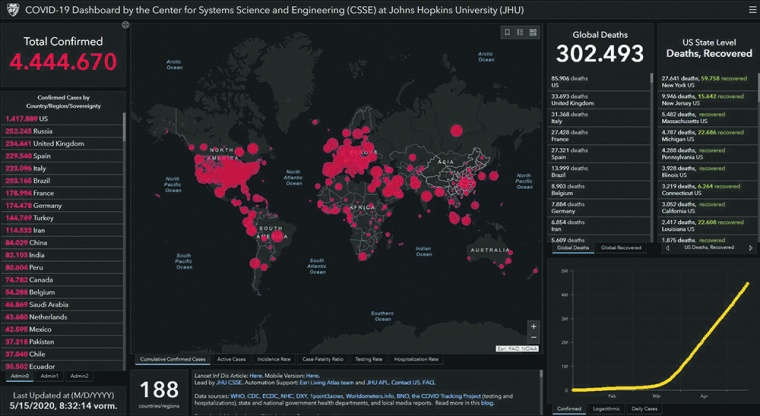Select the Logarithmic chart tab
This screenshot has width=760, height=416.
606,409
